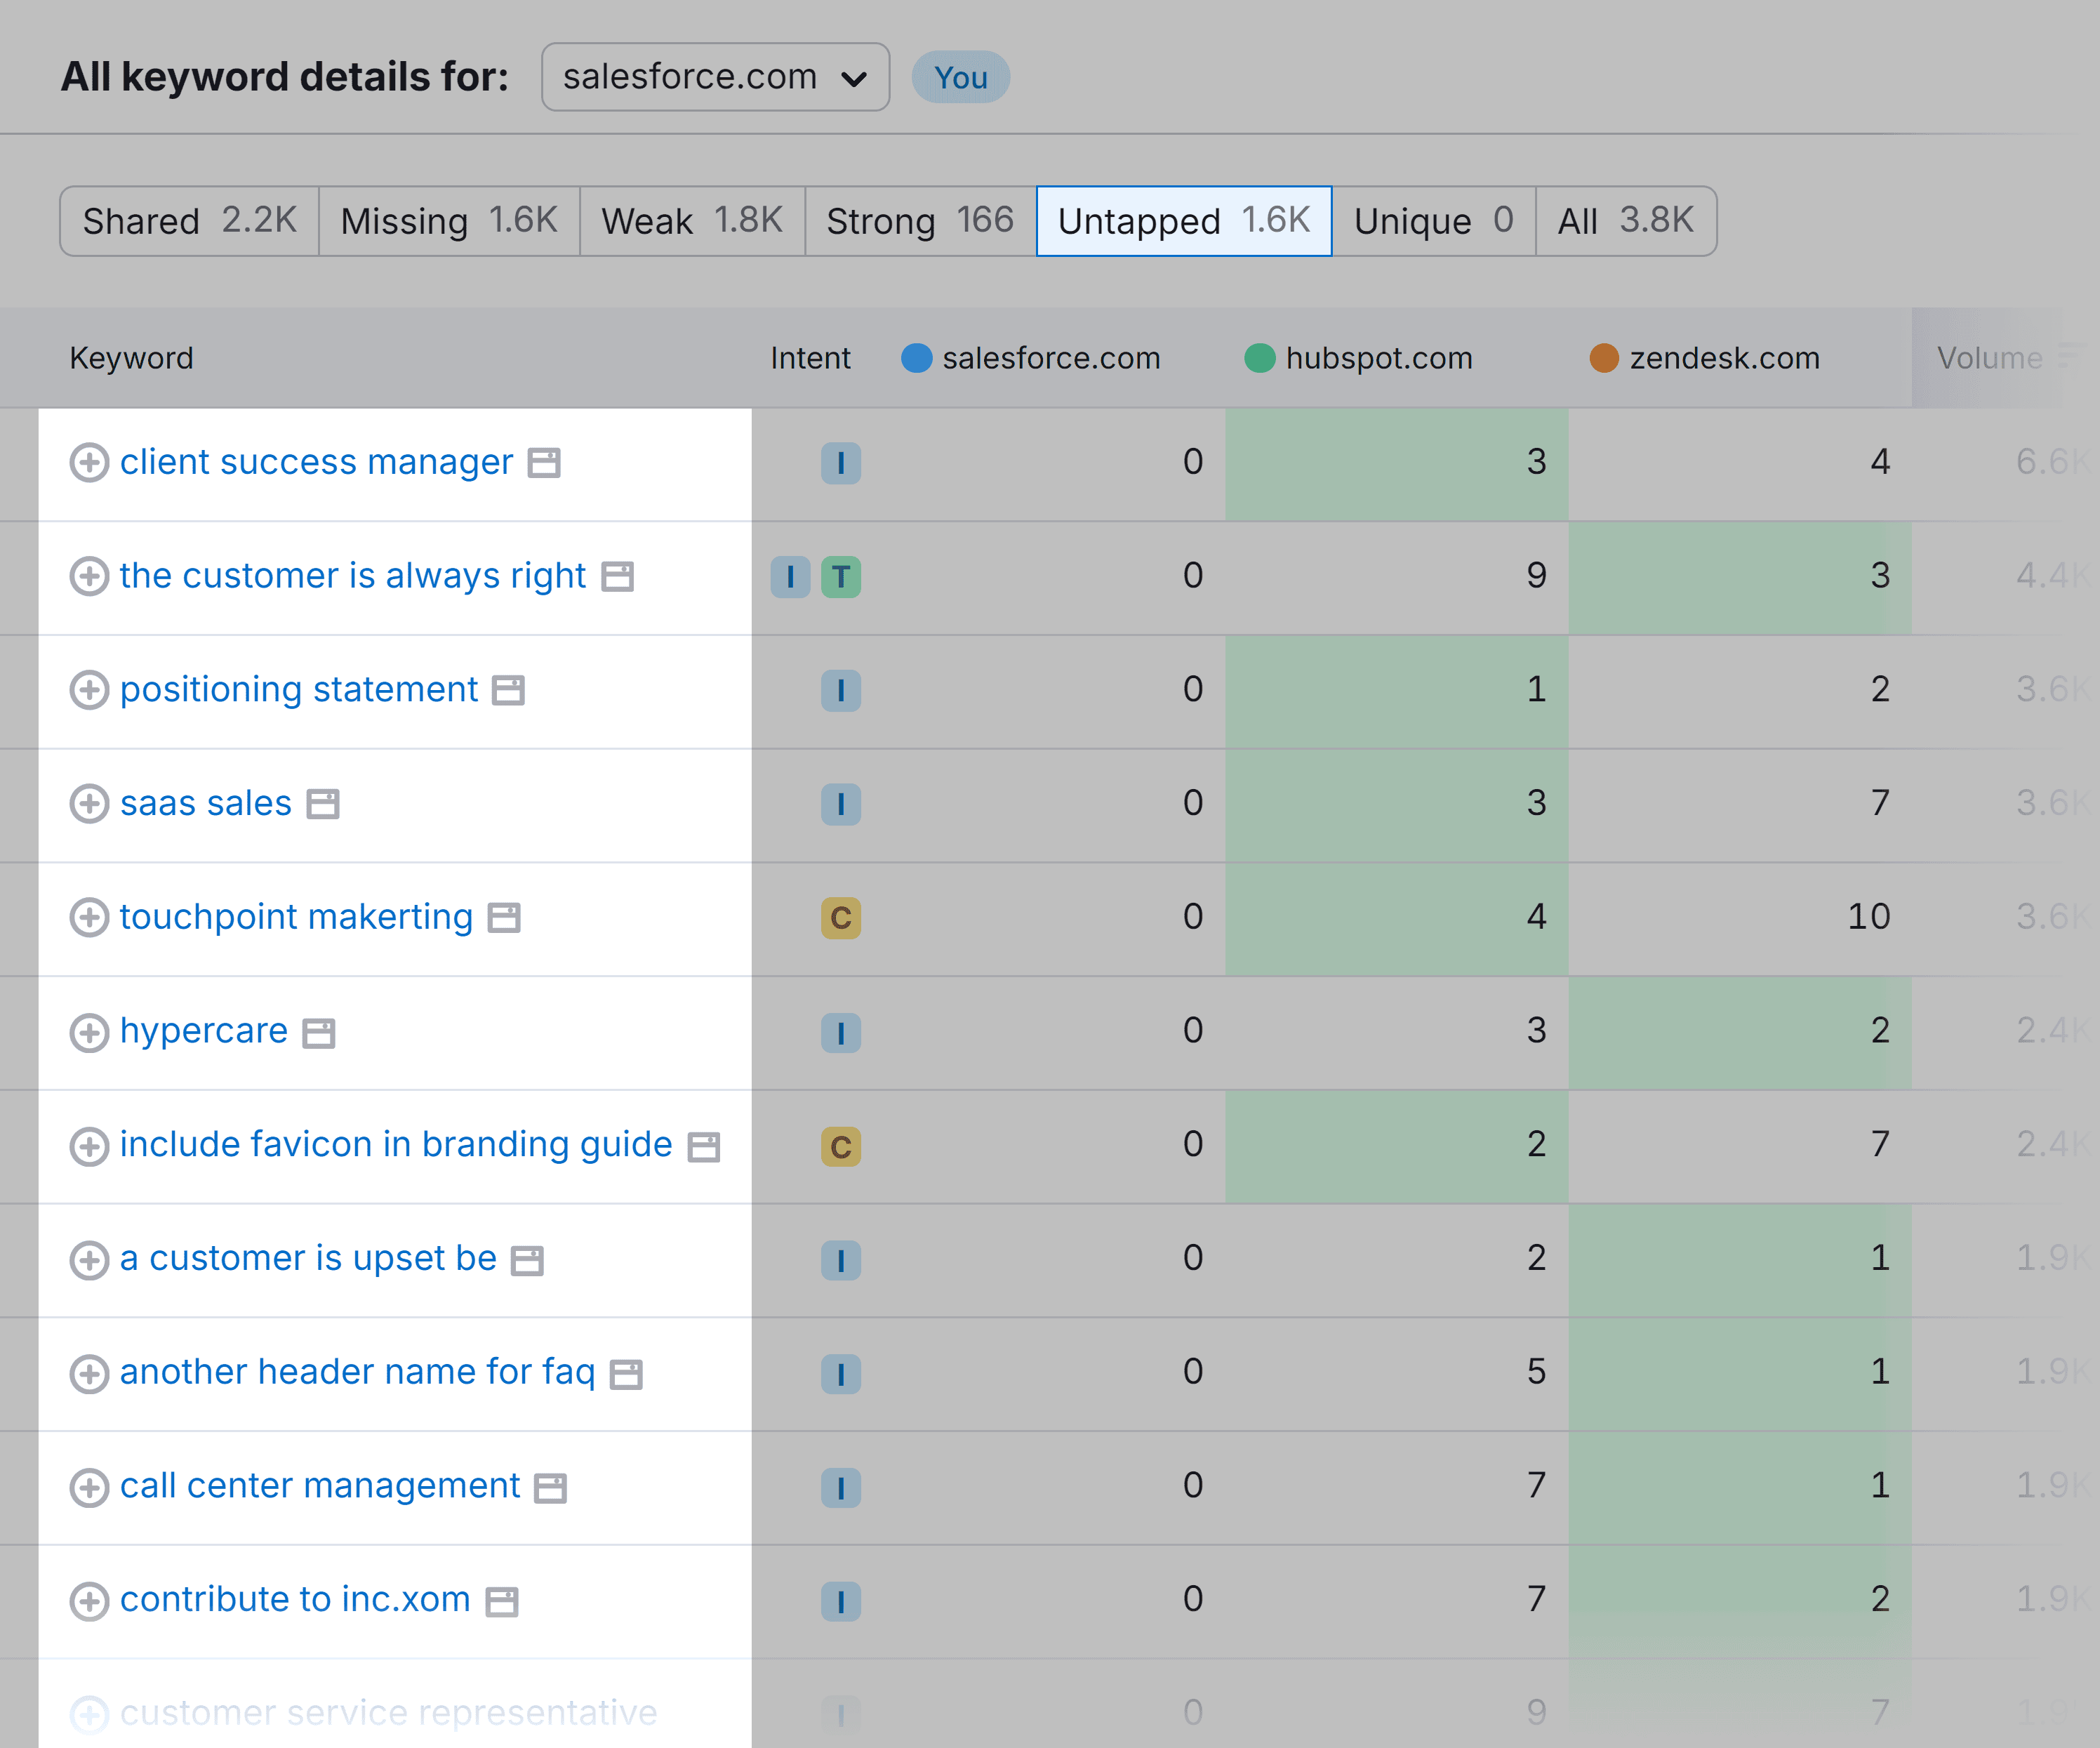View SERP icon for 'include favicon in branding guide'

tap(704, 1146)
